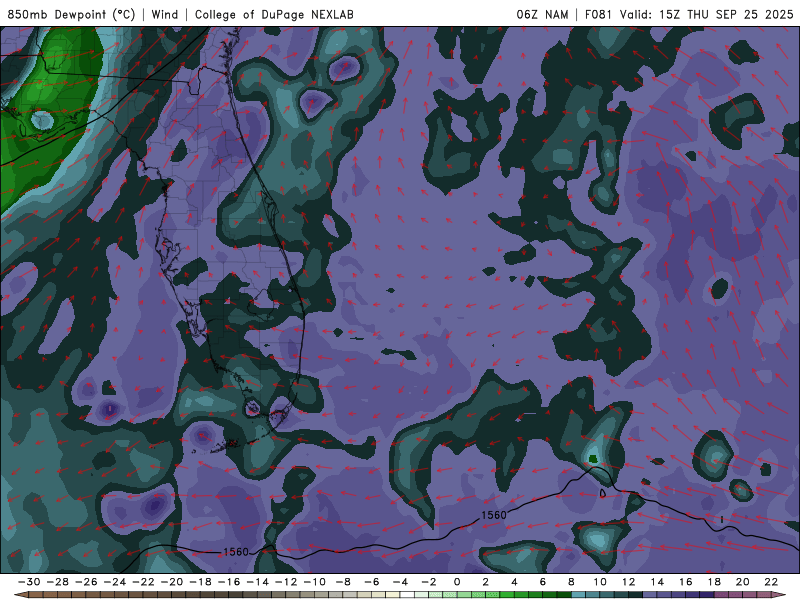
Task: Click the 'Valid: 15Z THU SEP 25 2025' text
Action: (x=707, y=14)
